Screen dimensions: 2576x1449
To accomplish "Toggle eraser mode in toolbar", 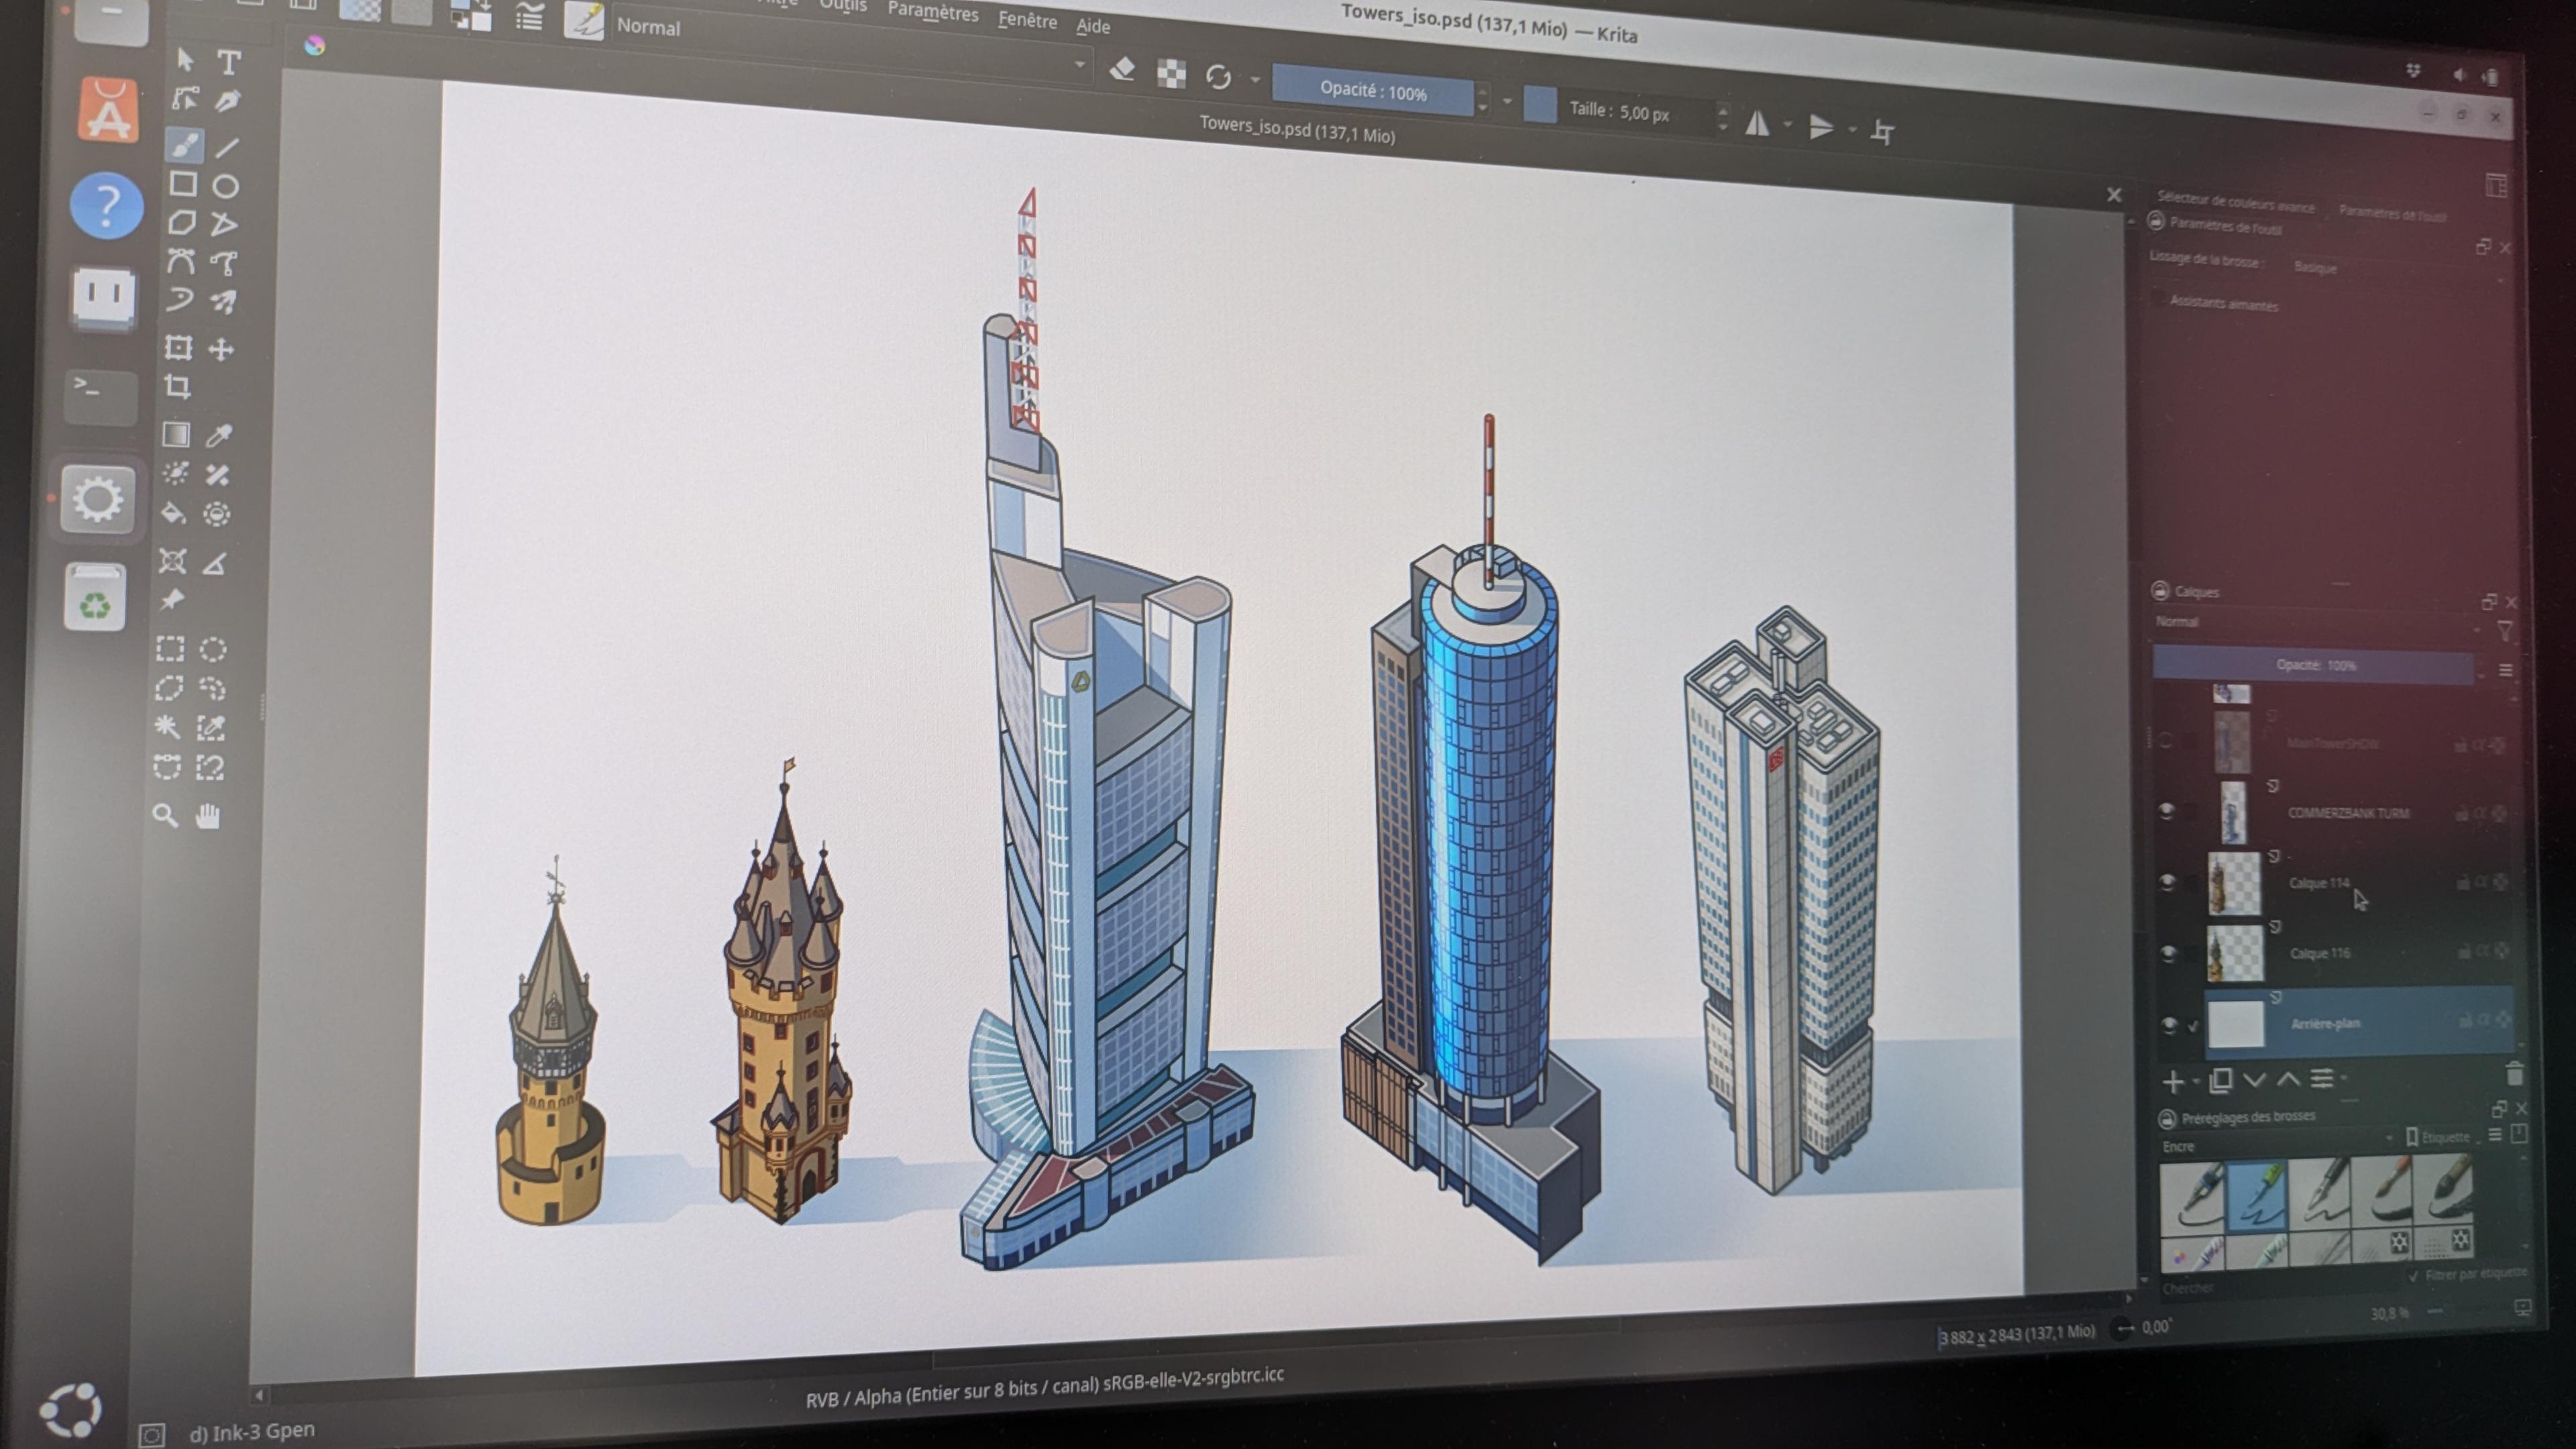I will tap(1122, 70).
